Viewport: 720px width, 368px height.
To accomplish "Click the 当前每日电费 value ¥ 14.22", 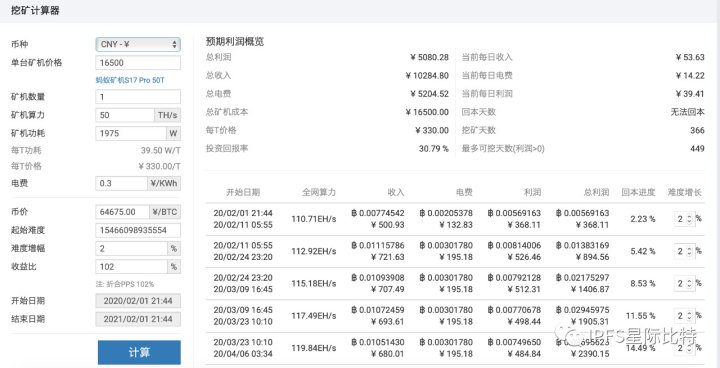I will pos(690,75).
